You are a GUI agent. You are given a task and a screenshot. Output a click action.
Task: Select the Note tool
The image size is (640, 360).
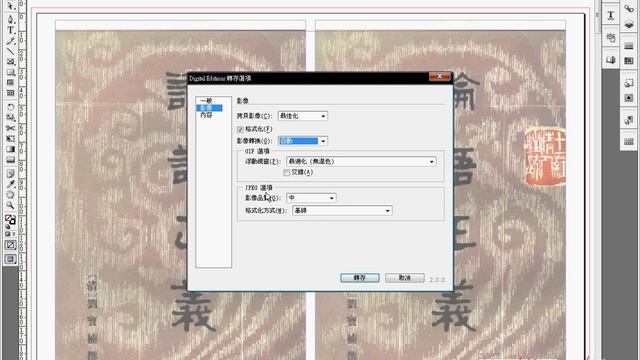(x=10, y=174)
